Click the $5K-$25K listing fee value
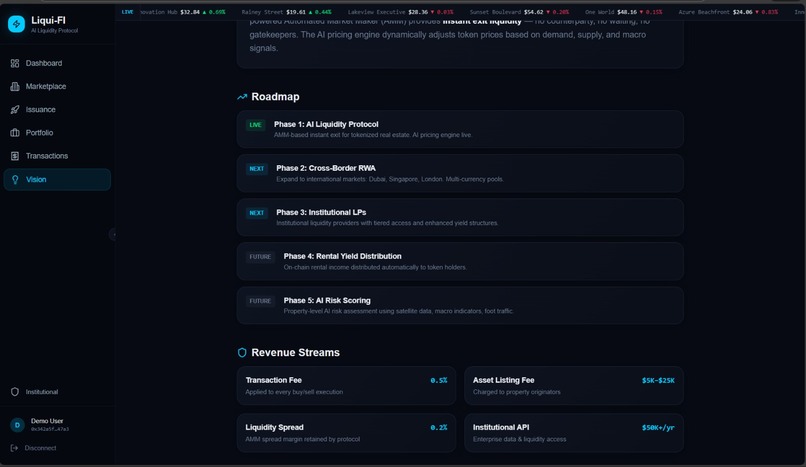This screenshot has width=806, height=467. tap(658, 381)
